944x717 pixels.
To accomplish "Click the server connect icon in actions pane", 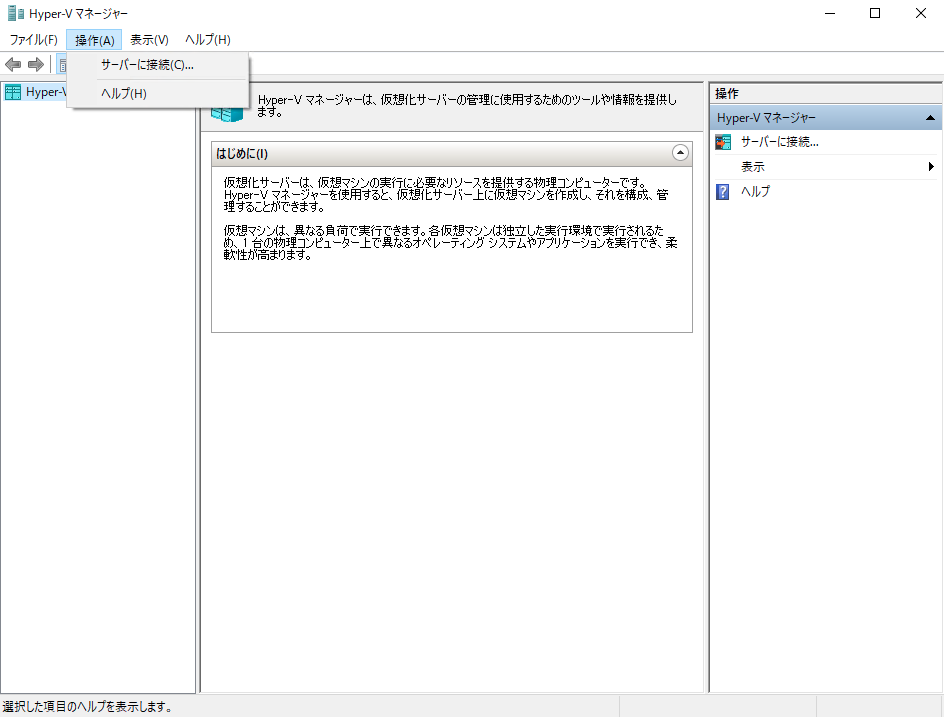I will tap(722, 142).
